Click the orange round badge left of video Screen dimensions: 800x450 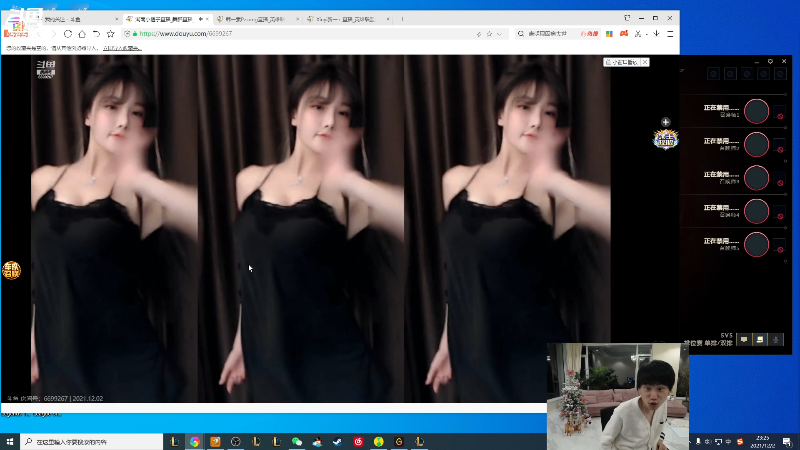11,270
